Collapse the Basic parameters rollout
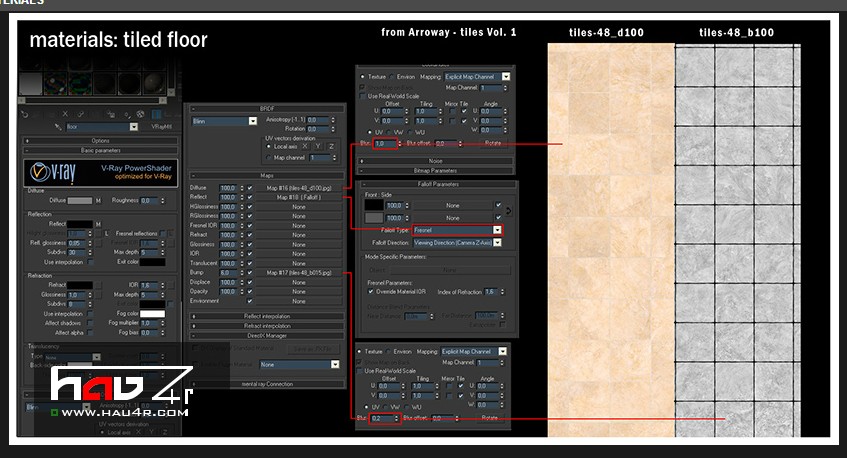Image resolution: width=847 pixels, height=458 pixels. point(100,150)
